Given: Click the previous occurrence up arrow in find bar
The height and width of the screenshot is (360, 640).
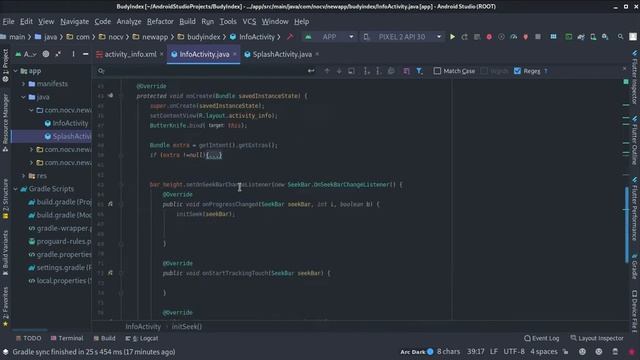Looking at the screenshot, I should pos(327,71).
